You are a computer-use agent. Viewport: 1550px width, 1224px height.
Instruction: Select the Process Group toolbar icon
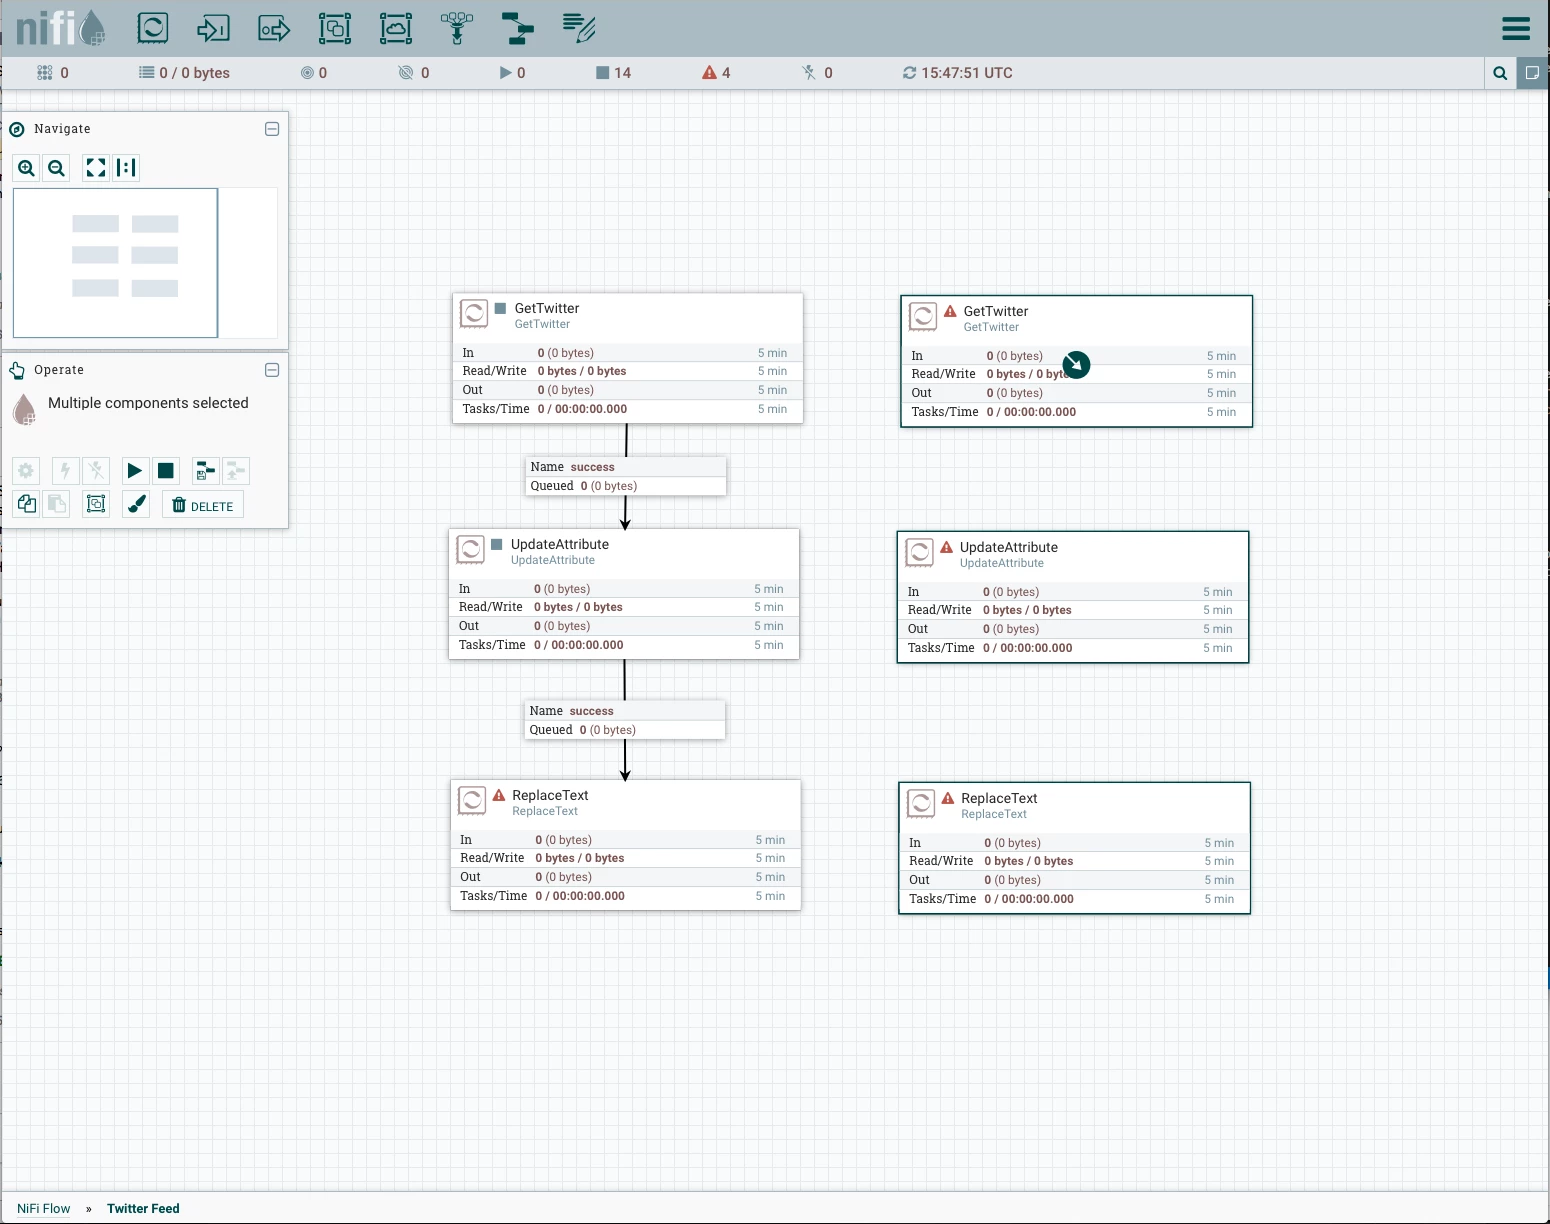pos(335,28)
